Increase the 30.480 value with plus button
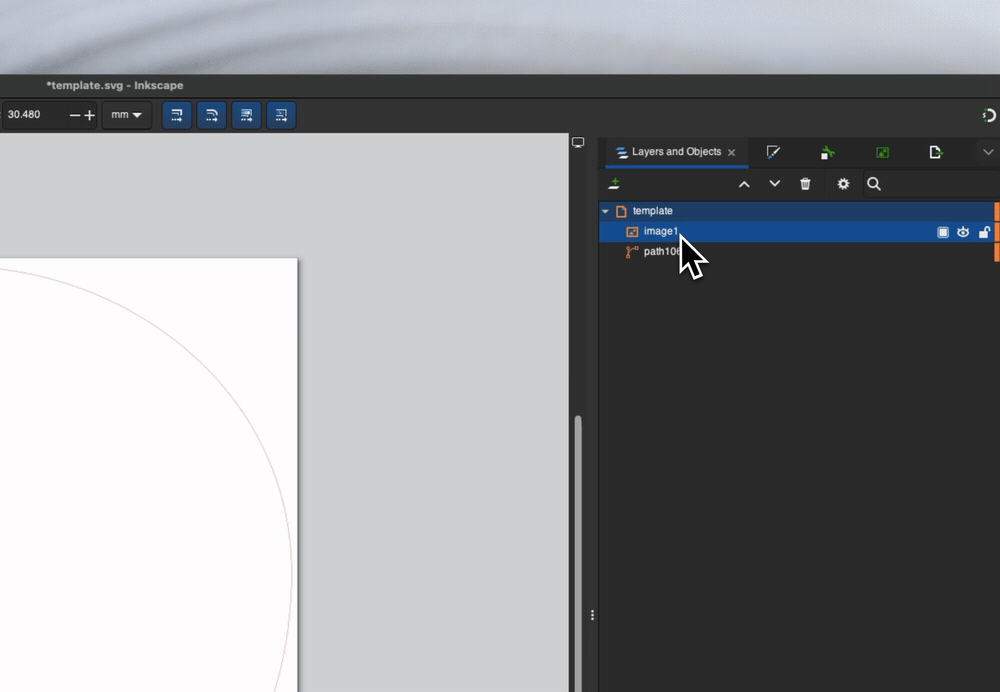The width and height of the screenshot is (1000, 692). pos(89,115)
